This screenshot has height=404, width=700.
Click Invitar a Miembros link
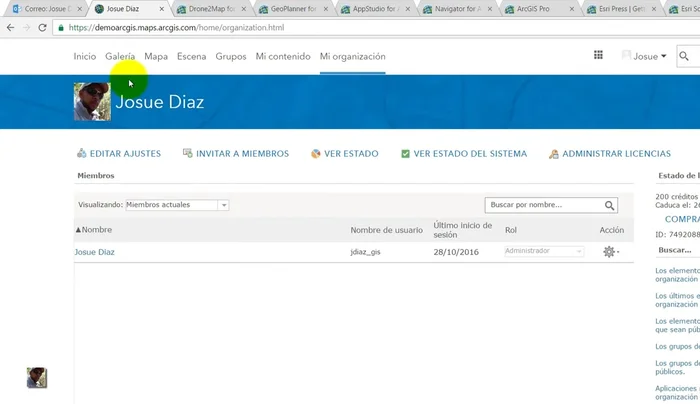click(x=242, y=154)
